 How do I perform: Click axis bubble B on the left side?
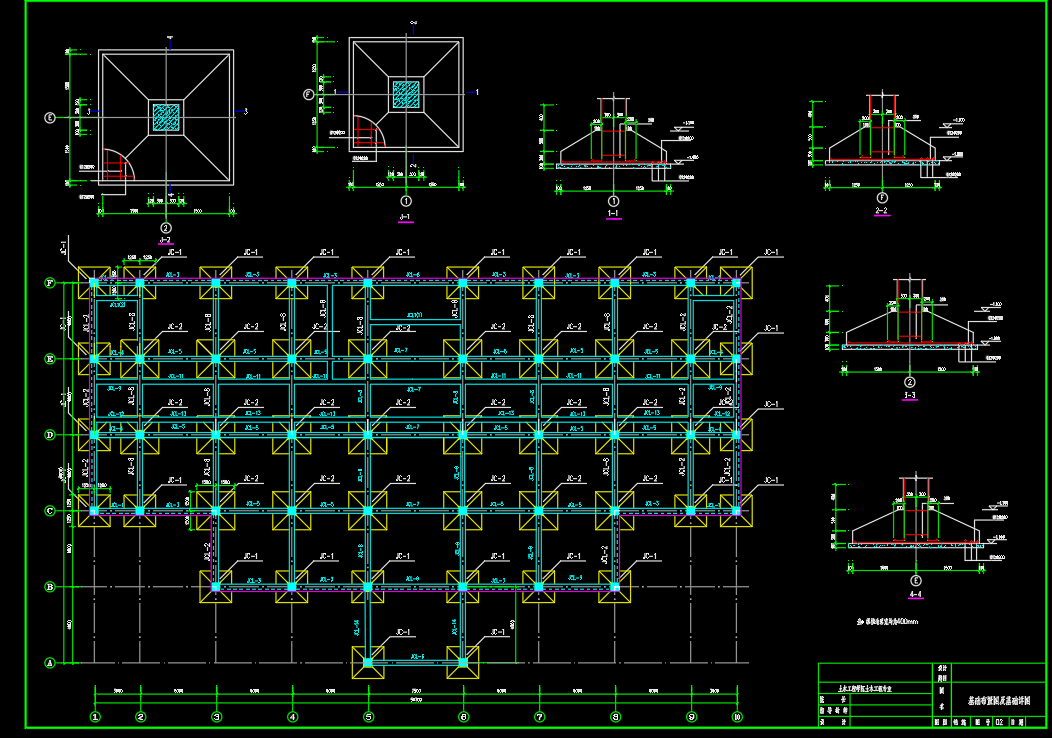pyautogui.click(x=50, y=587)
